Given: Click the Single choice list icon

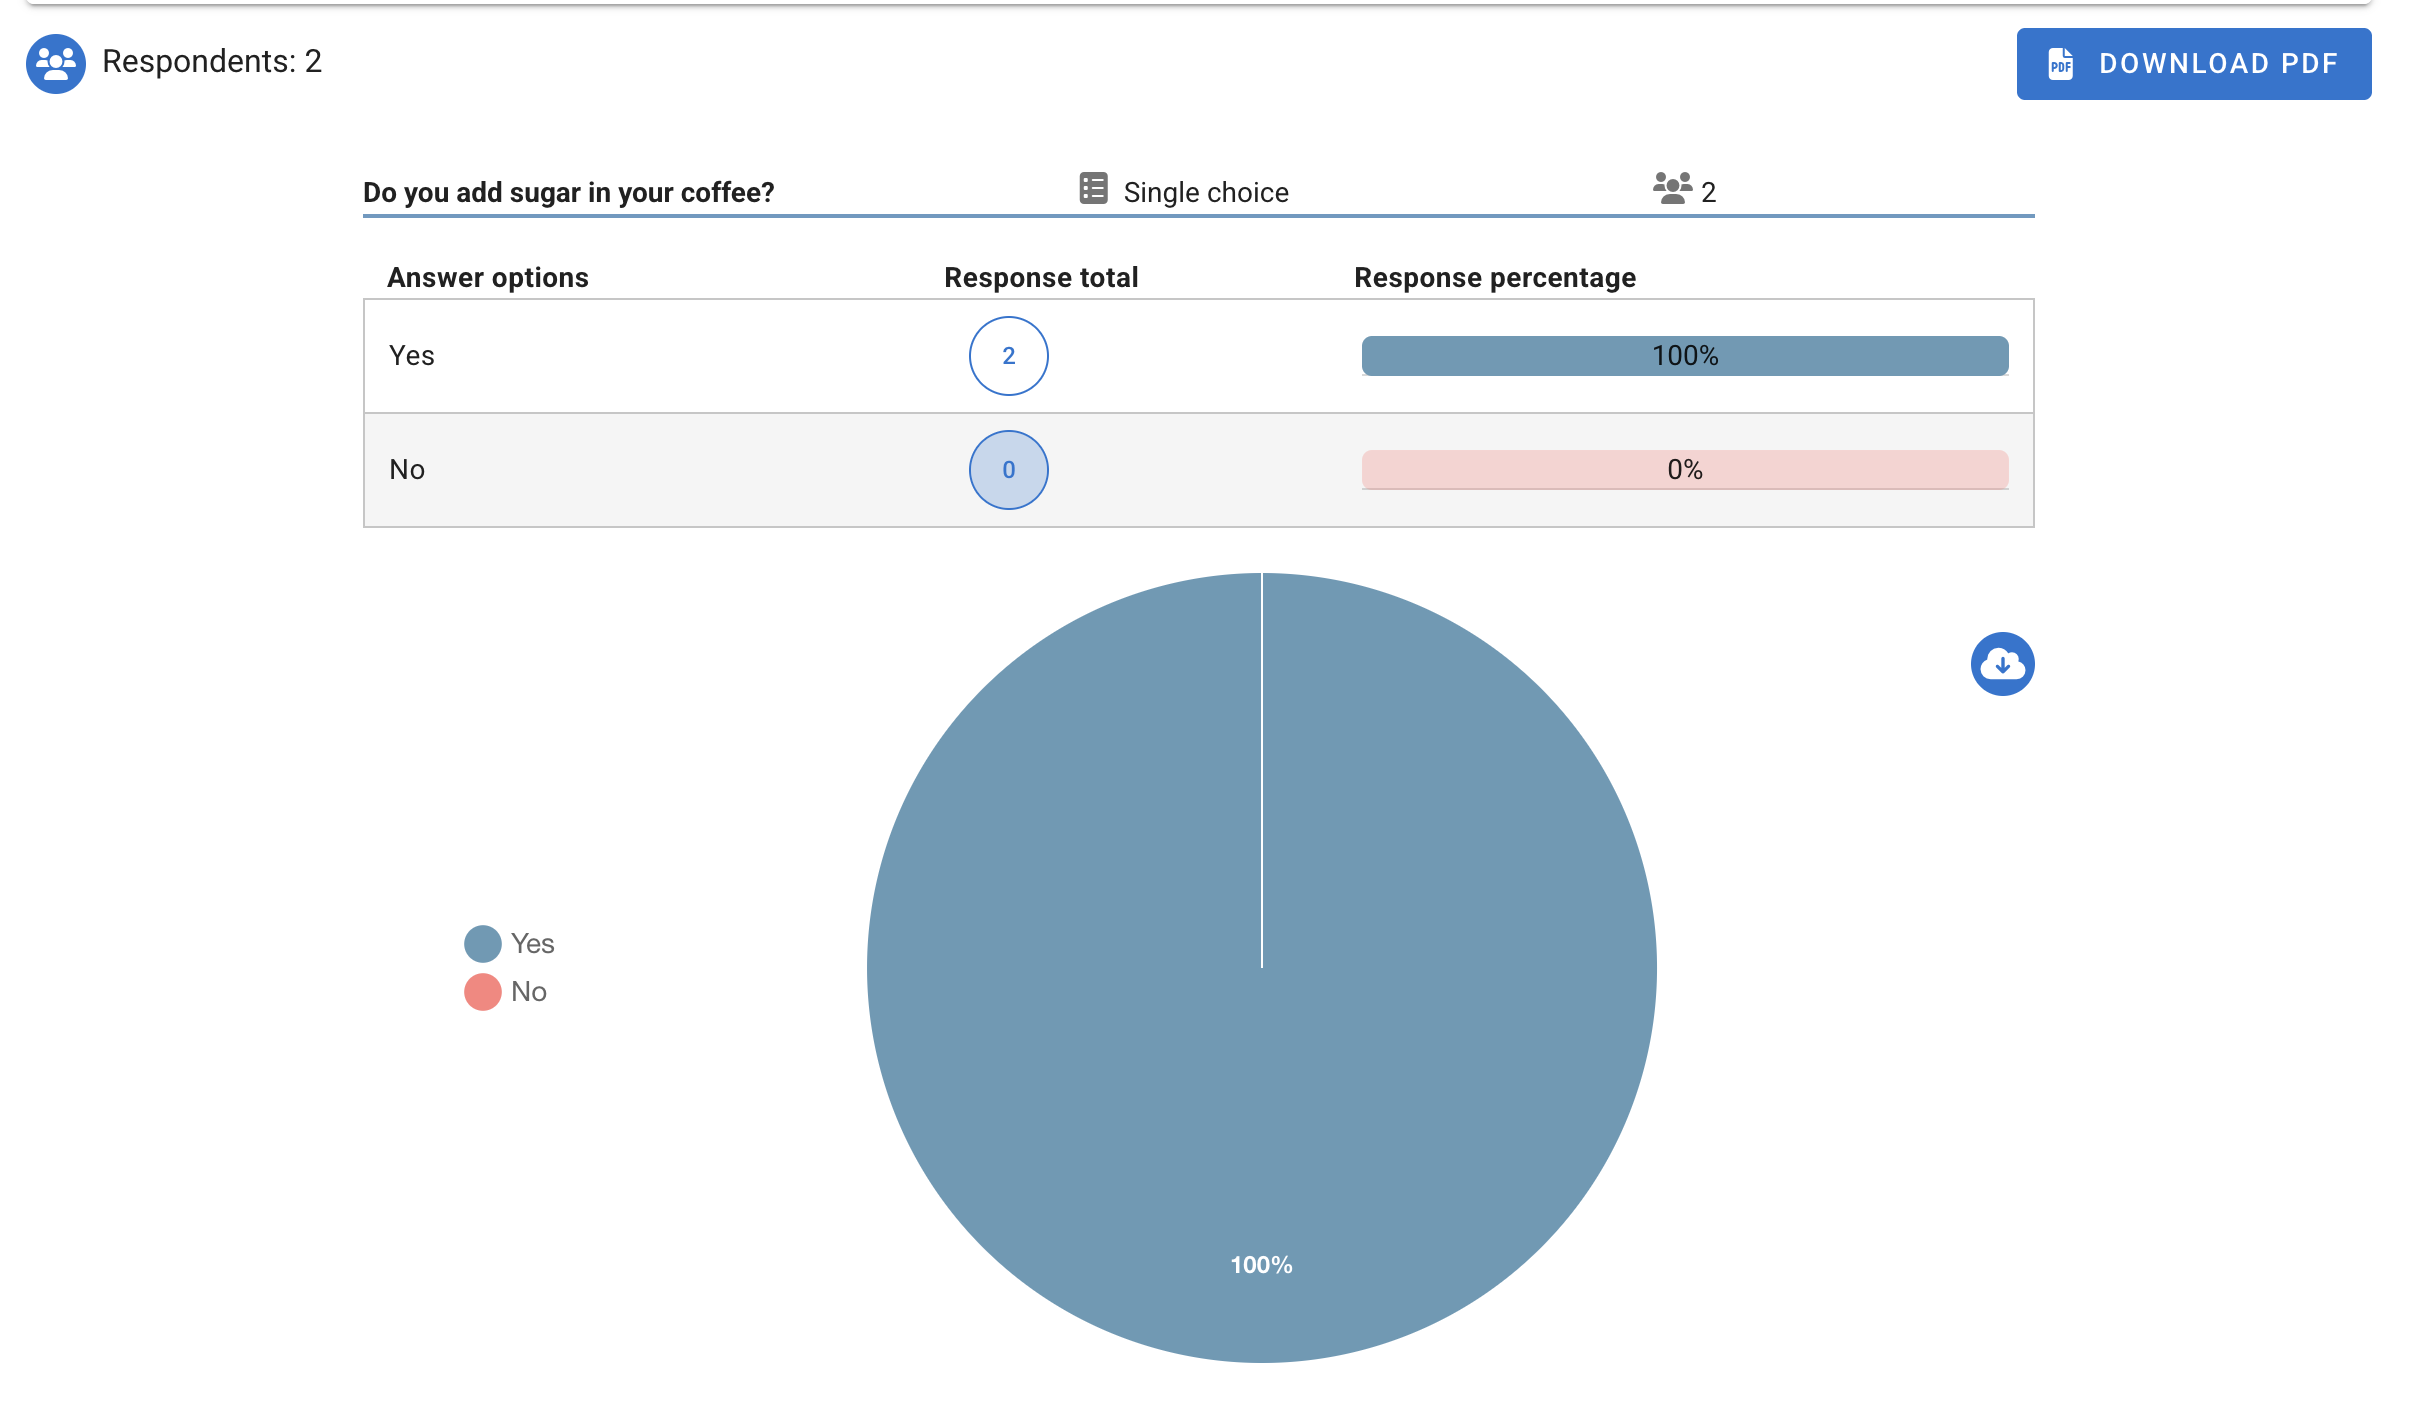Looking at the screenshot, I should tap(1093, 188).
